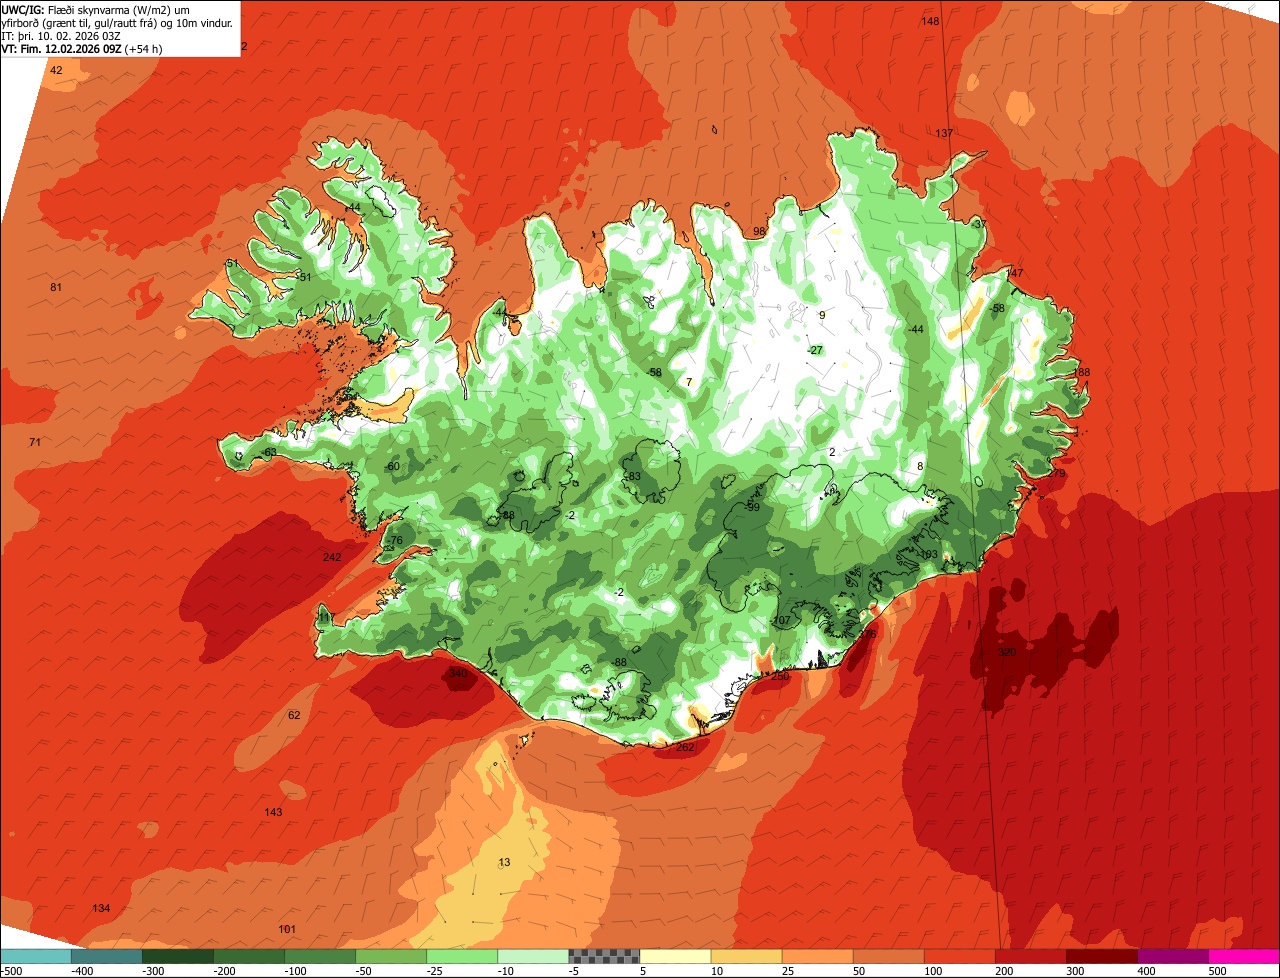Click the light teal -500 to -400 legend swatch

36,956
